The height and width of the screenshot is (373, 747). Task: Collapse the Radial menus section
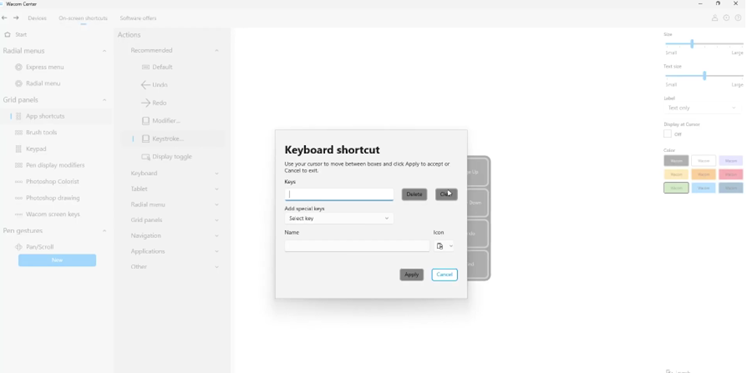tap(104, 51)
